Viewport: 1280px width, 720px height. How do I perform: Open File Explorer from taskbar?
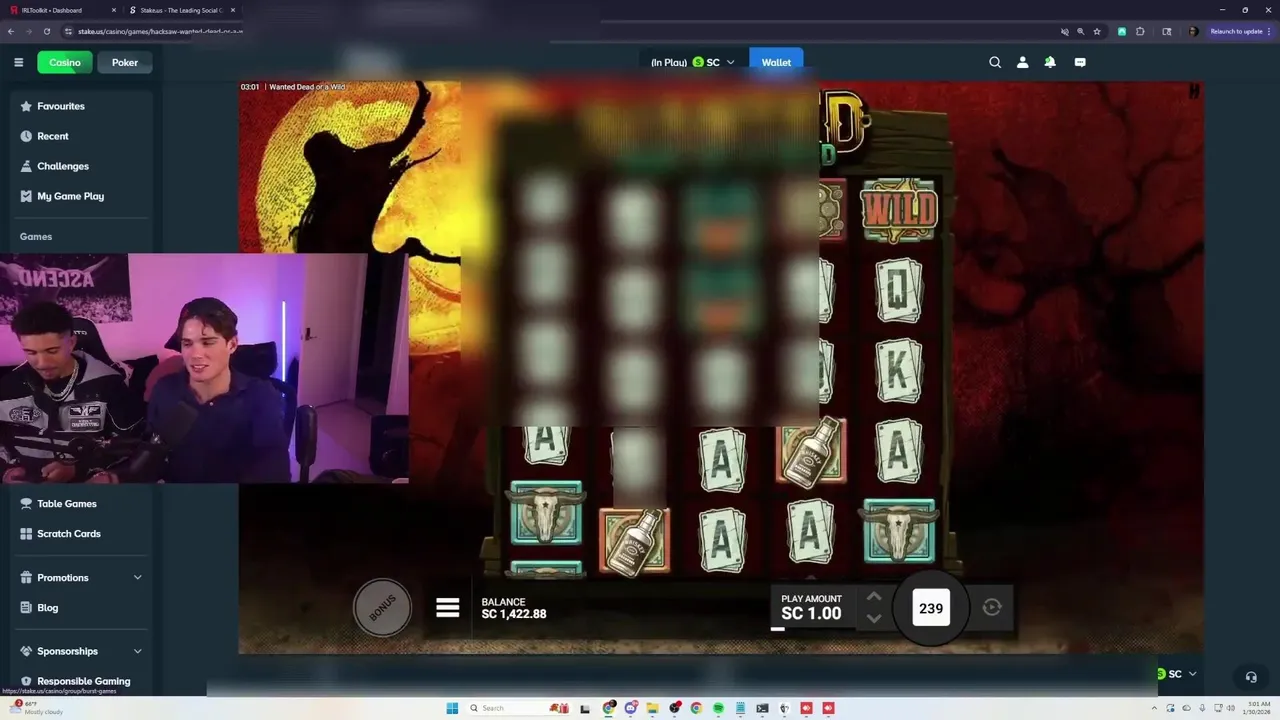[x=653, y=708]
